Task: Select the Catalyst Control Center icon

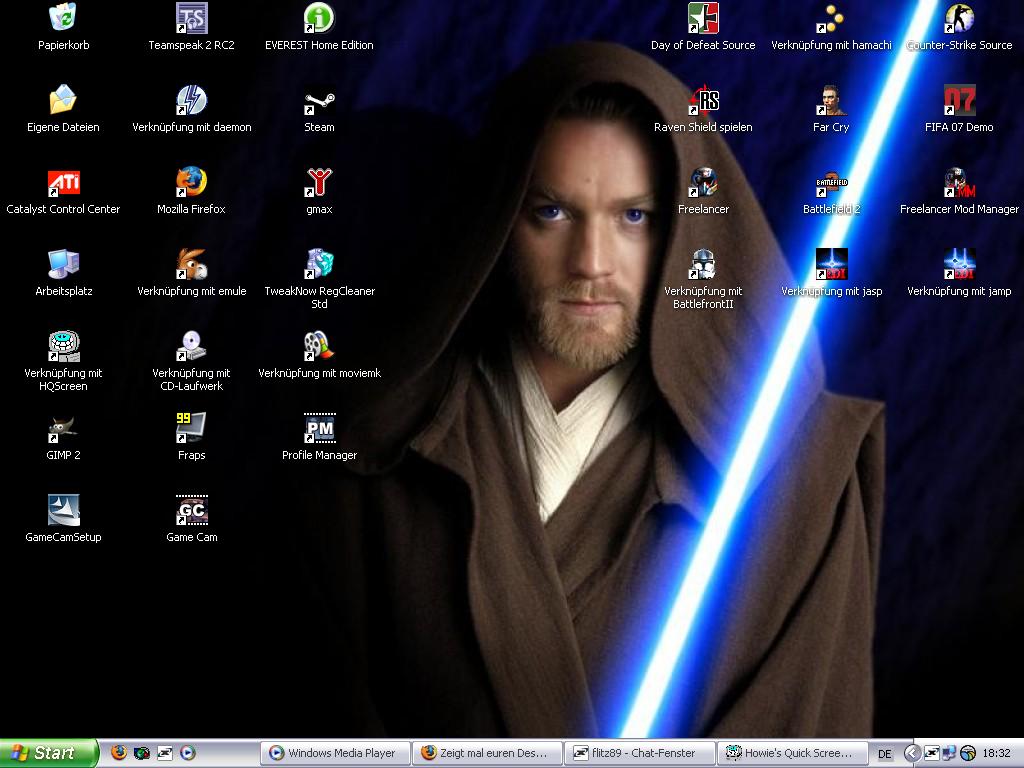Action: click(63, 183)
